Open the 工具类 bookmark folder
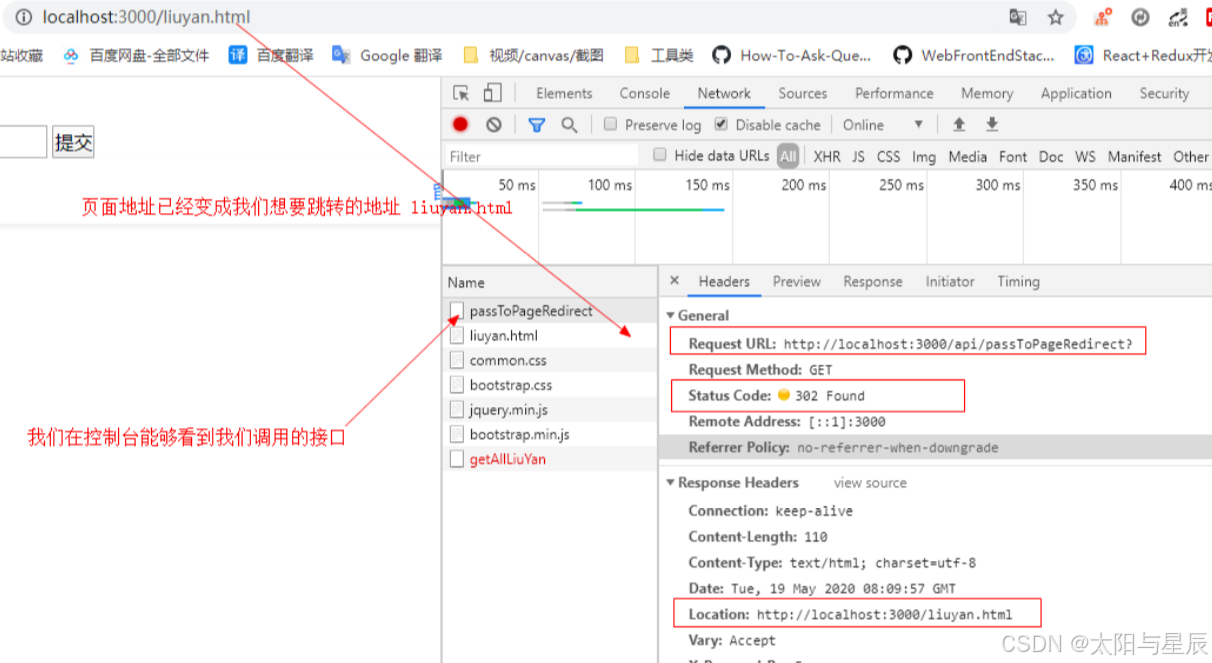Image resolution: width=1212 pixels, height=663 pixels. 659,55
